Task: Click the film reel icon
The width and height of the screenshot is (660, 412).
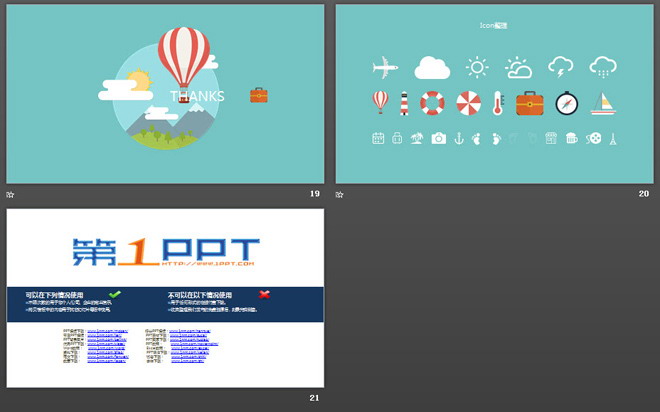Action: pos(593,138)
